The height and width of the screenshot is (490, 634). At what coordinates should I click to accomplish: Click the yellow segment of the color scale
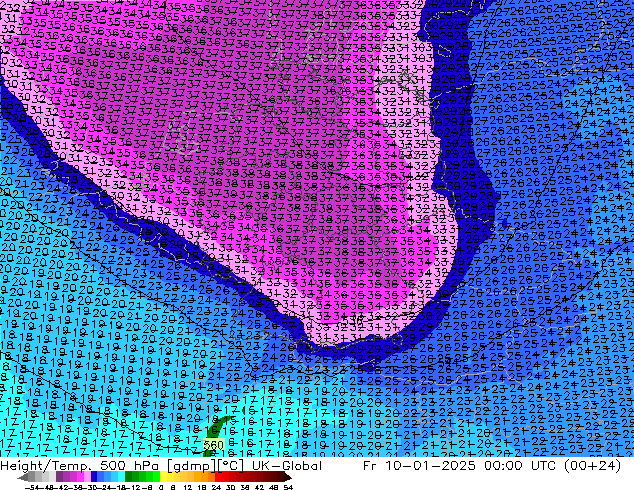pyautogui.click(x=163, y=476)
